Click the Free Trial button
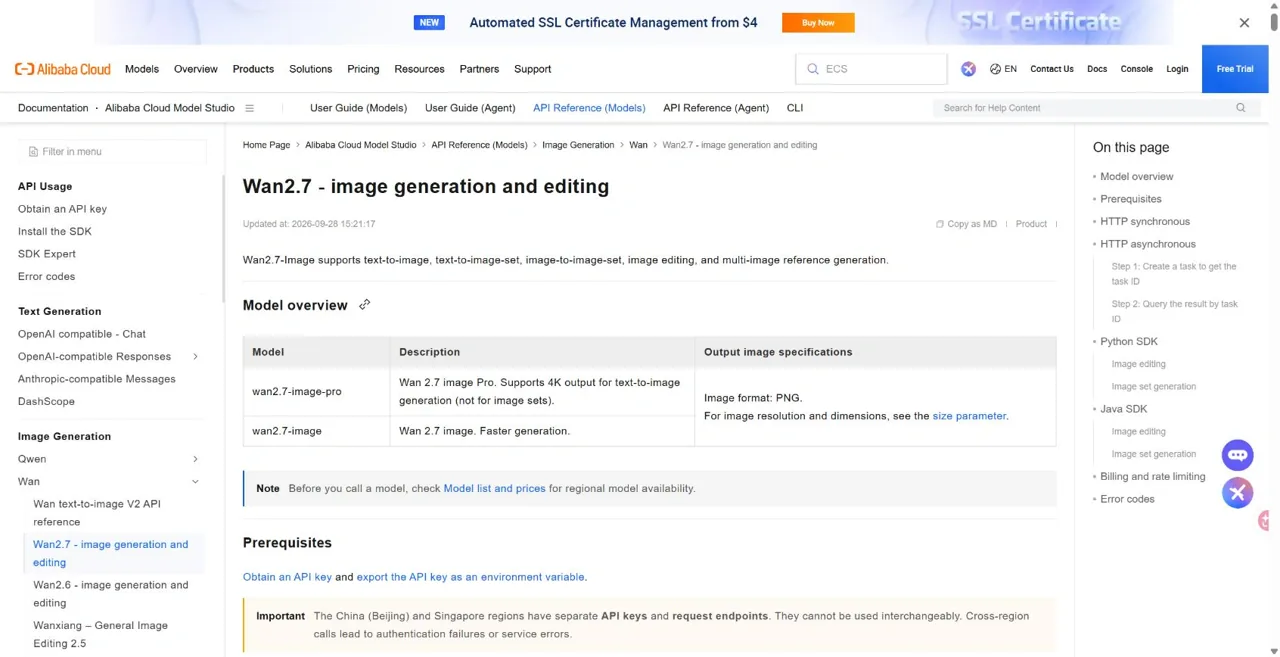 pos(1235,69)
